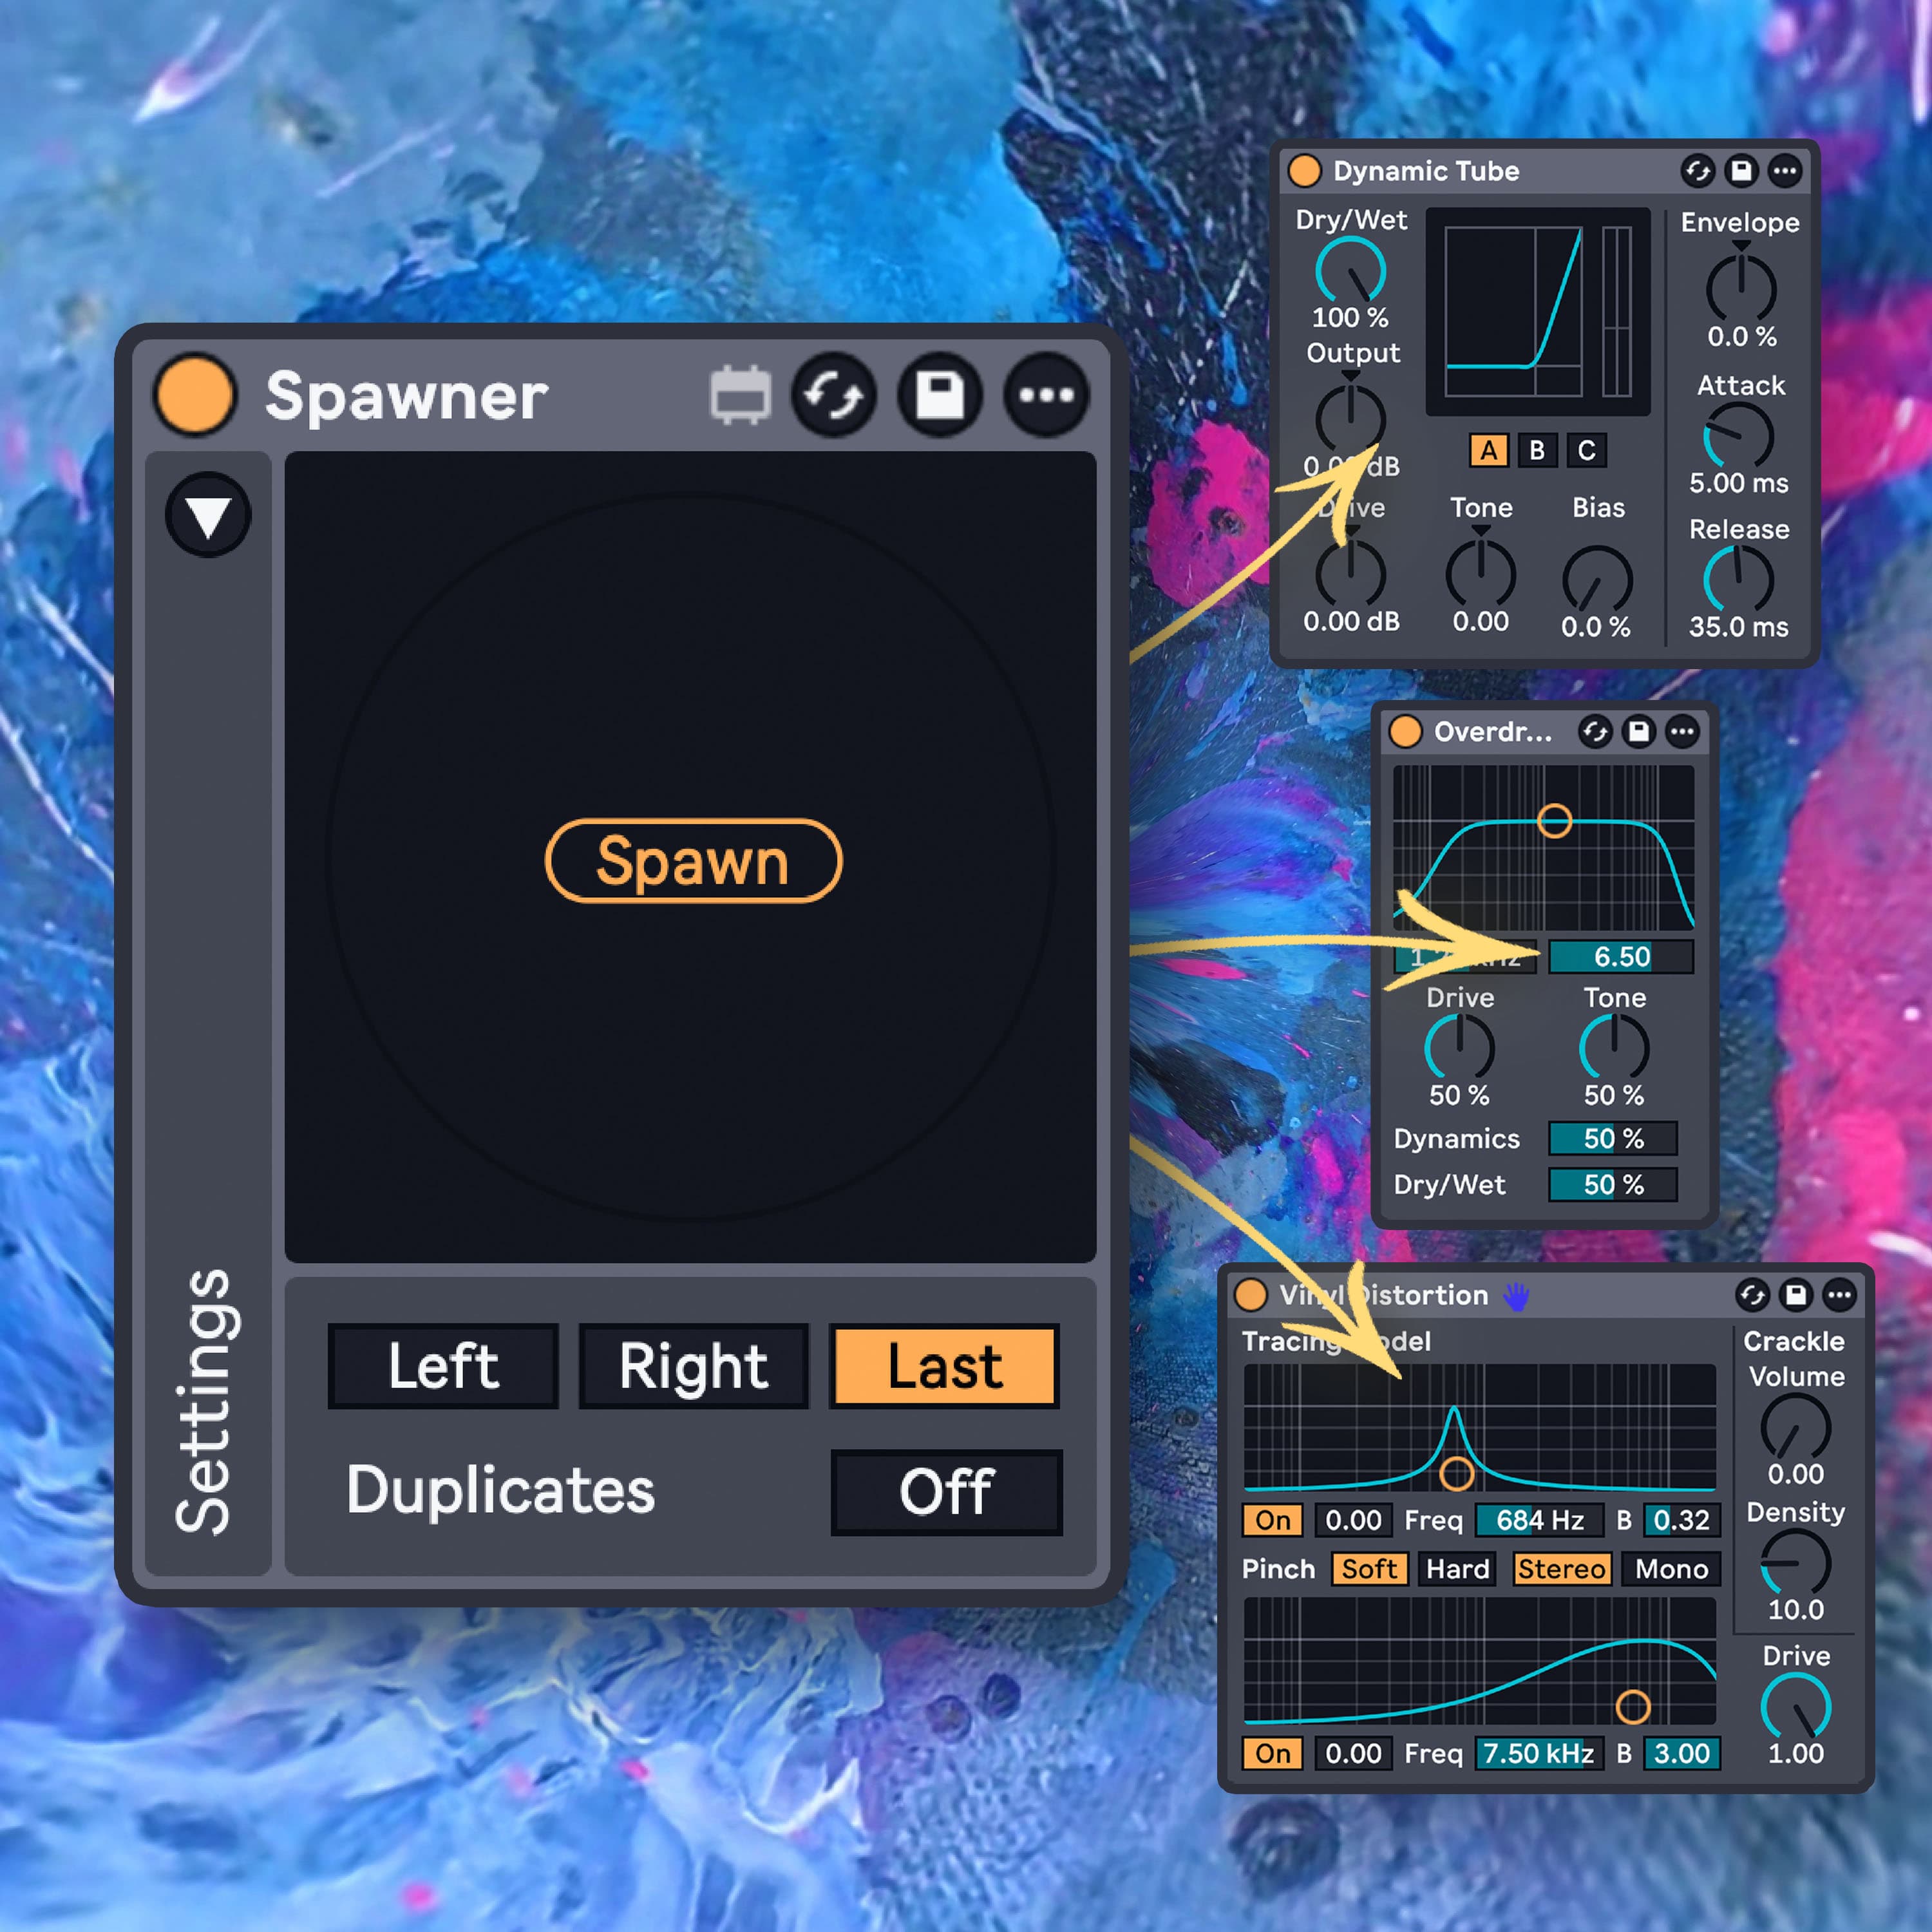Click the Dynamic Tube Drive knob
1932x1932 pixels.
1350,573
